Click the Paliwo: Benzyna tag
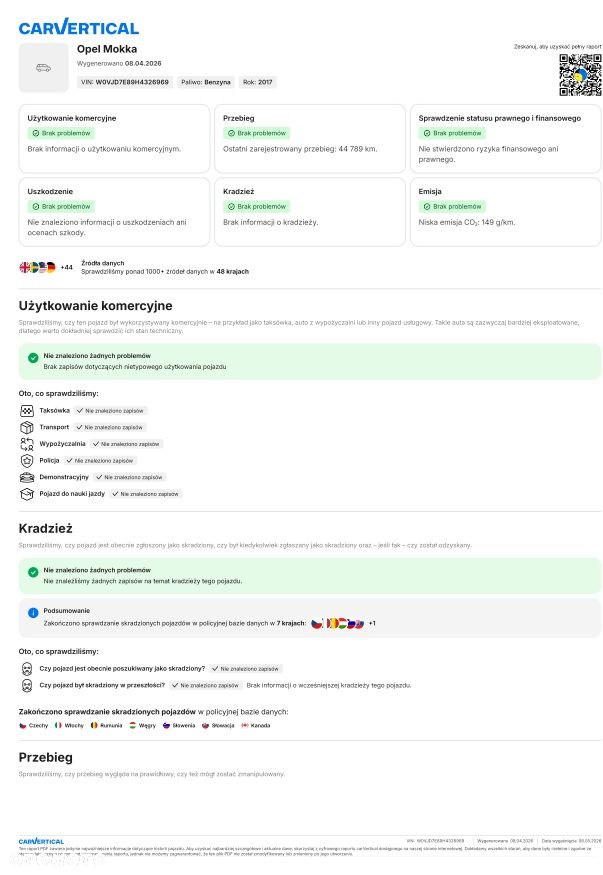 tap(206, 82)
